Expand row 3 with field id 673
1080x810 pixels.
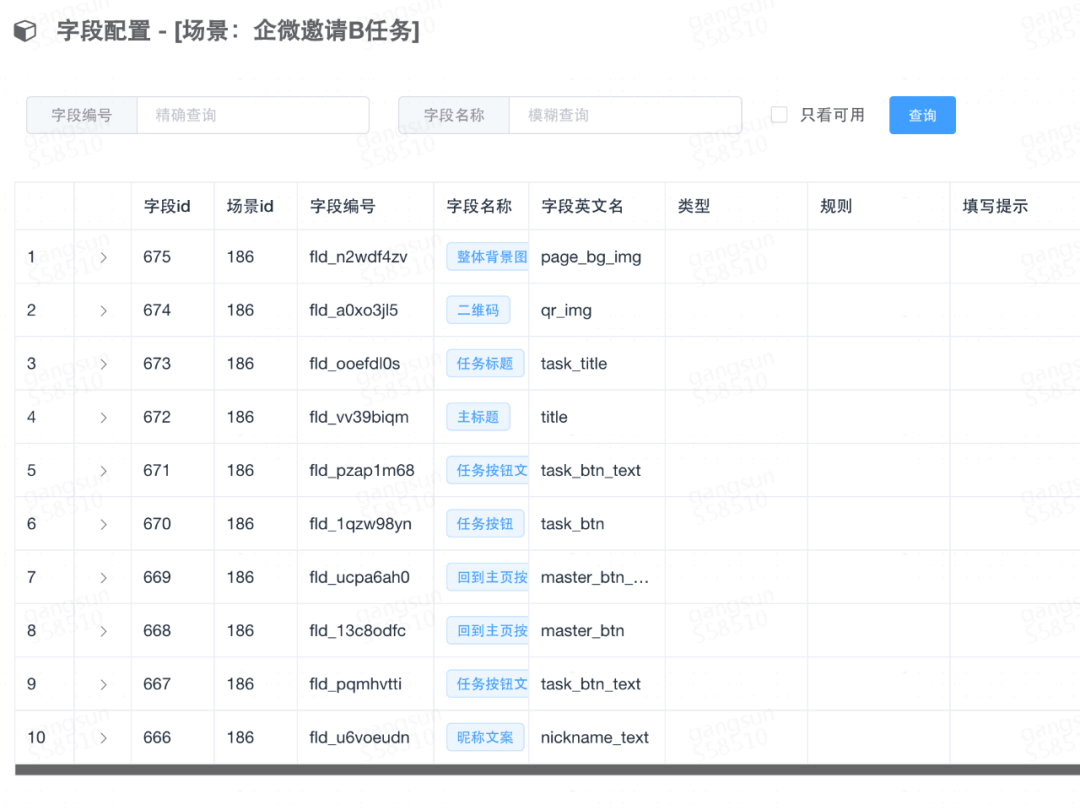[103, 364]
